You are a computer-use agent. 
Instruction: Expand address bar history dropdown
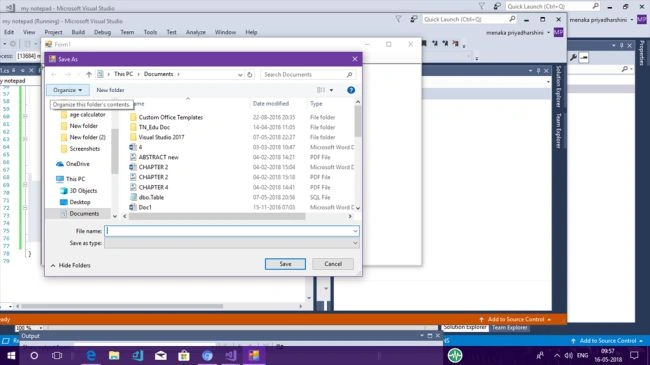[x=240, y=75]
